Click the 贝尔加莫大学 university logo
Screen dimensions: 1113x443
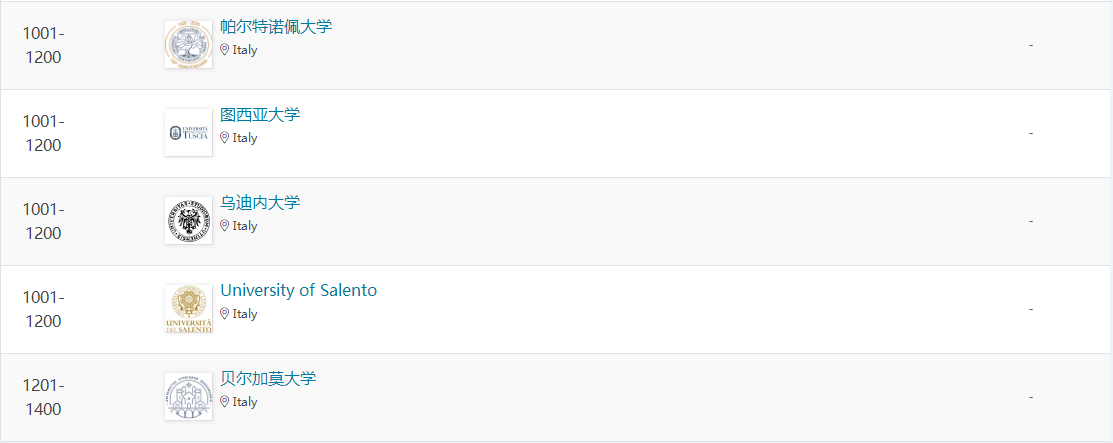(188, 397)
